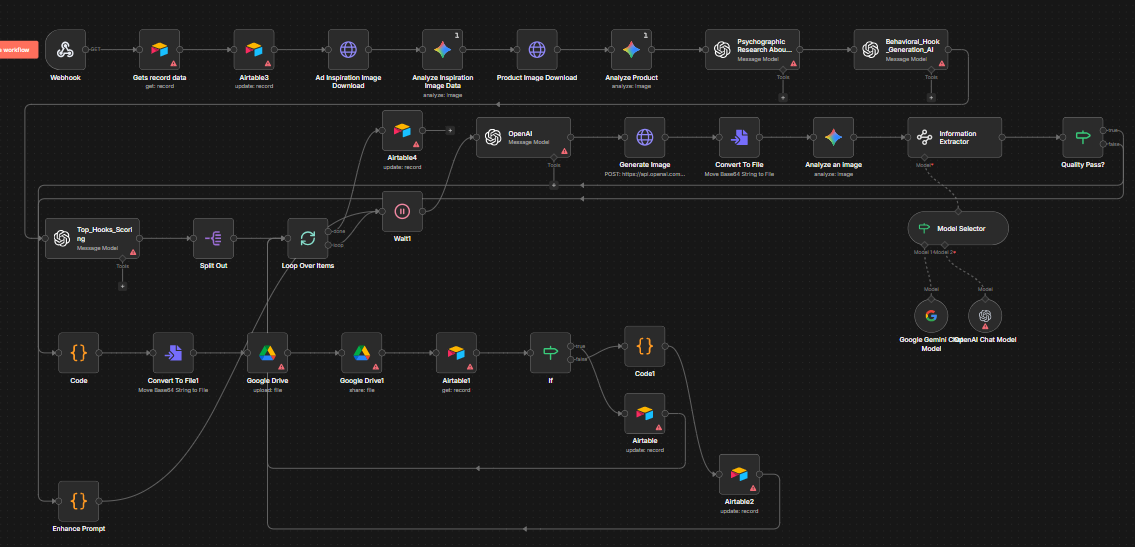Click Model Selector's Model 1 connector
This screenshot has width=1135, height=547.
(924, 245)
